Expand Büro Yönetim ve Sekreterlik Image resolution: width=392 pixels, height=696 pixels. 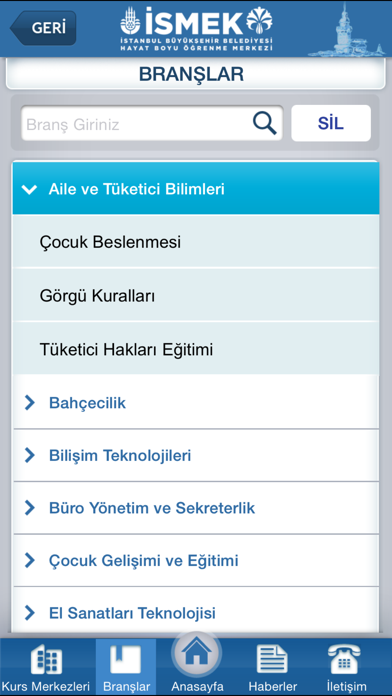196,508
